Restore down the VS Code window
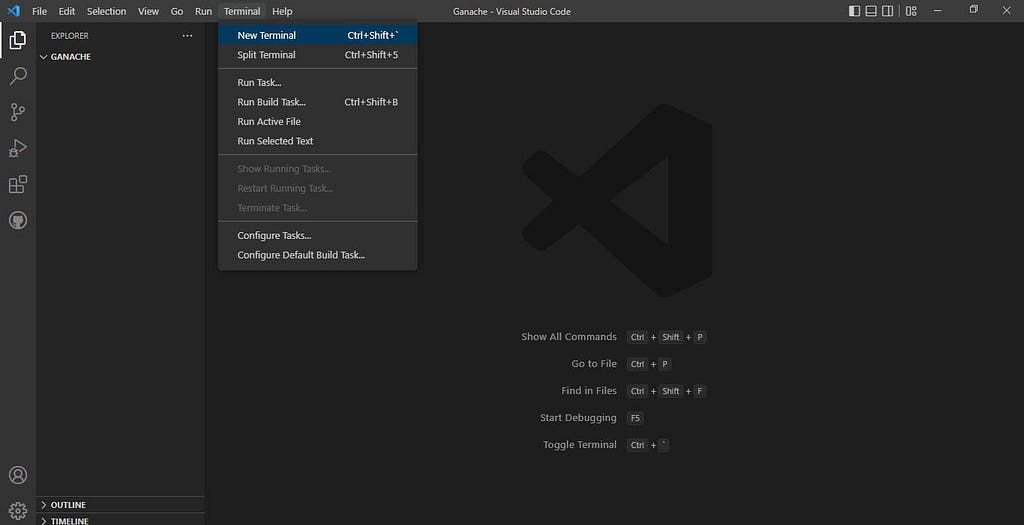Image resolution: width=1024 pixels, height=525 pixels. coord(973,10)
